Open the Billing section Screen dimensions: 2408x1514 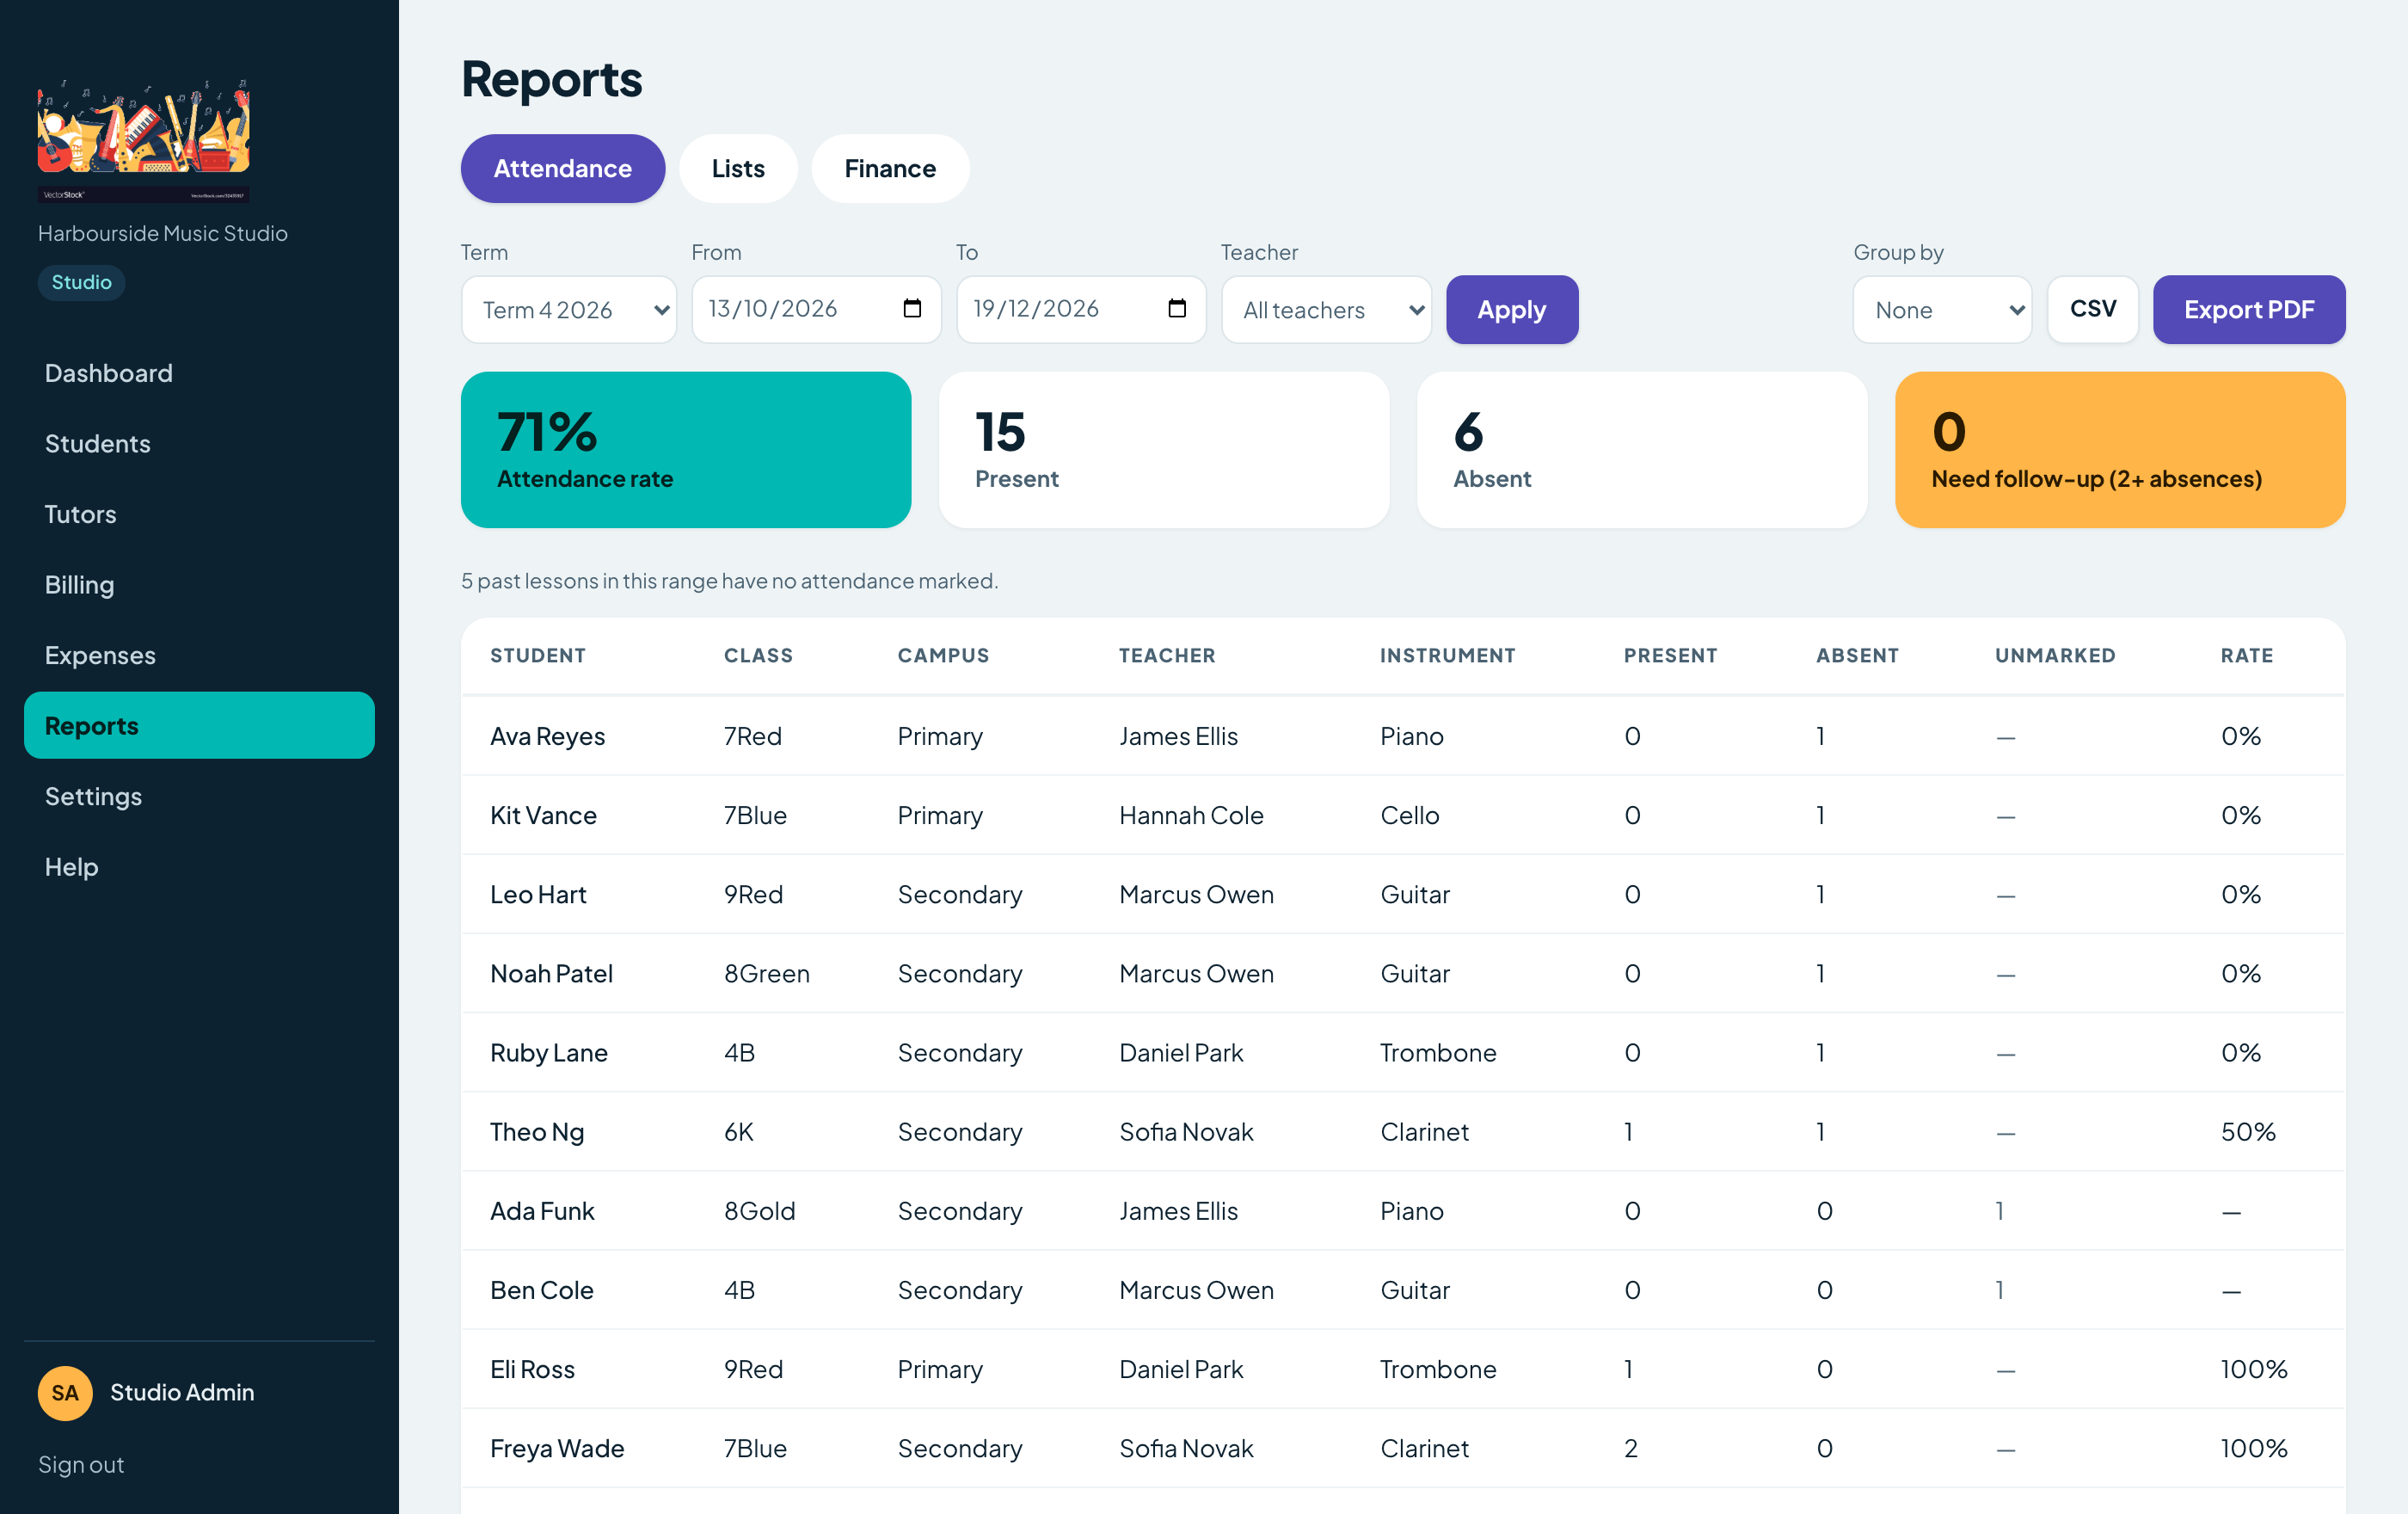[199, 585]
